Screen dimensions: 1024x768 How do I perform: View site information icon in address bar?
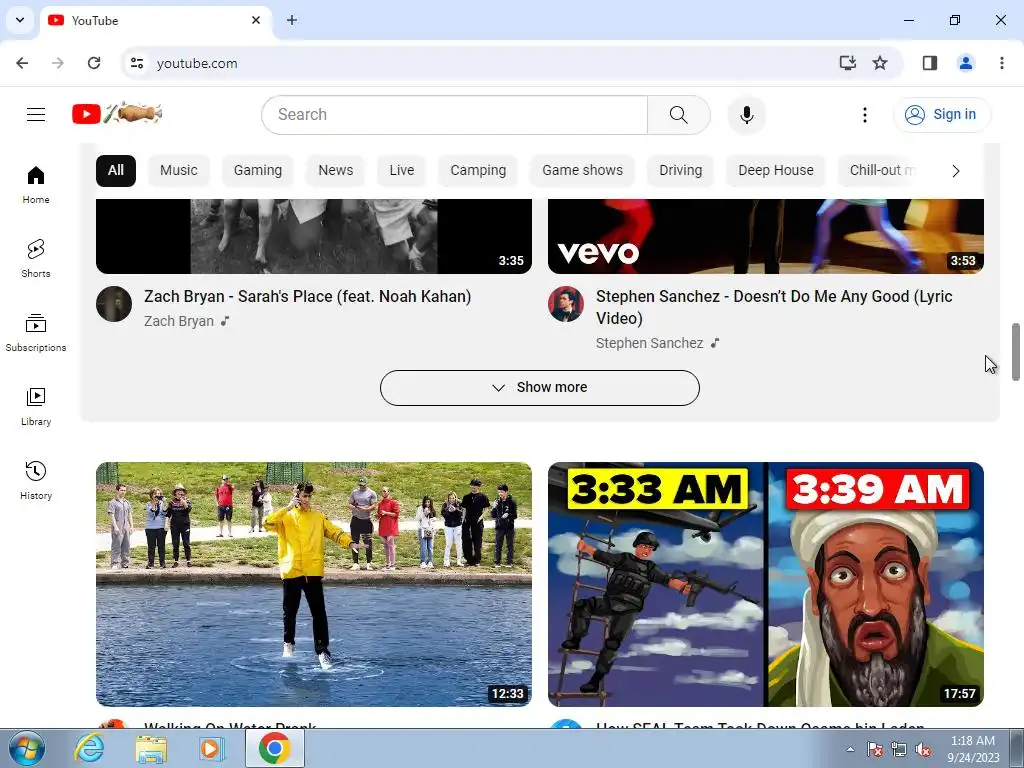(136, 63)
